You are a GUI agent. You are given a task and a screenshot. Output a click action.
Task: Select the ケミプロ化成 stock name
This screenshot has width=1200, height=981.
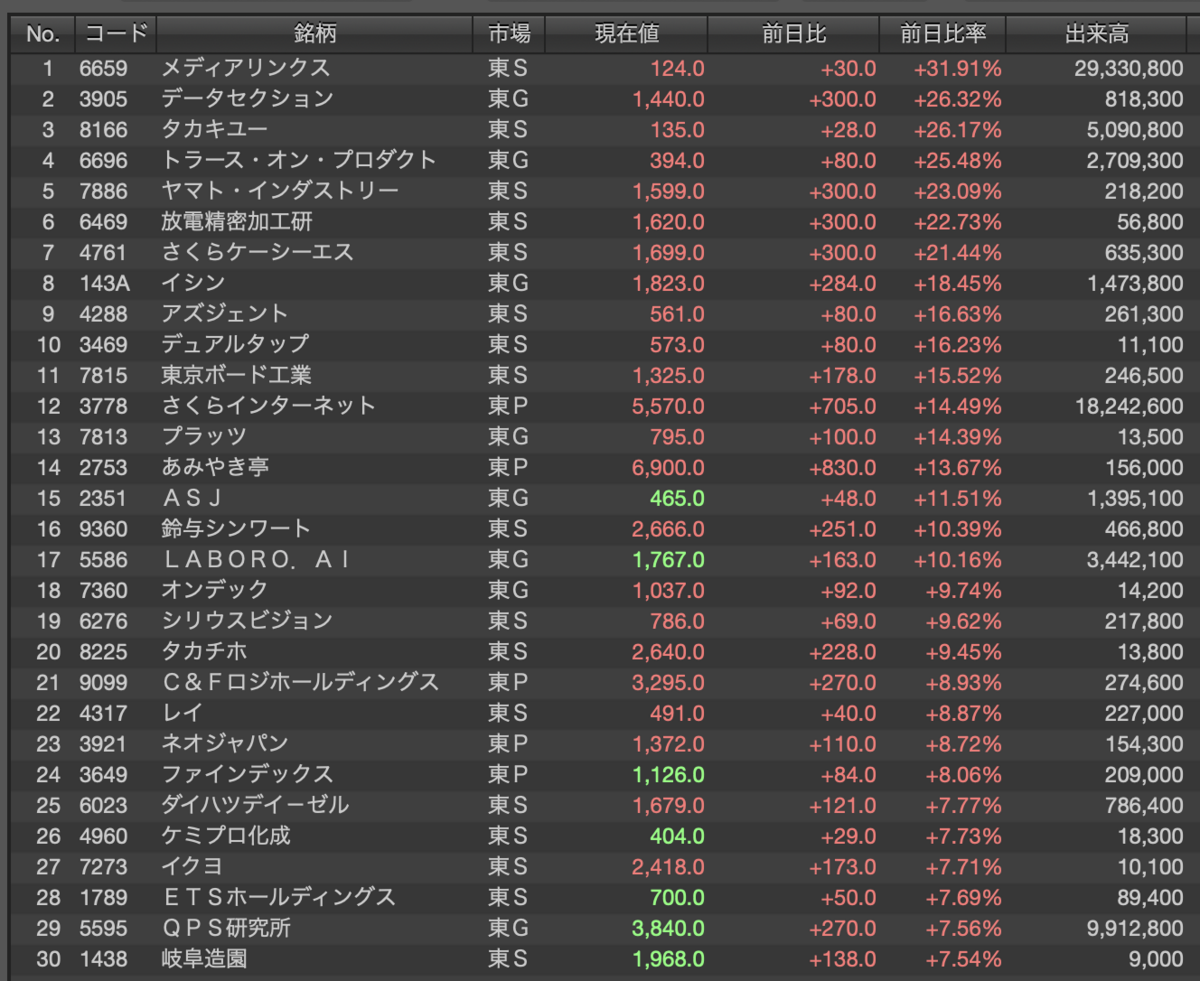225,835
